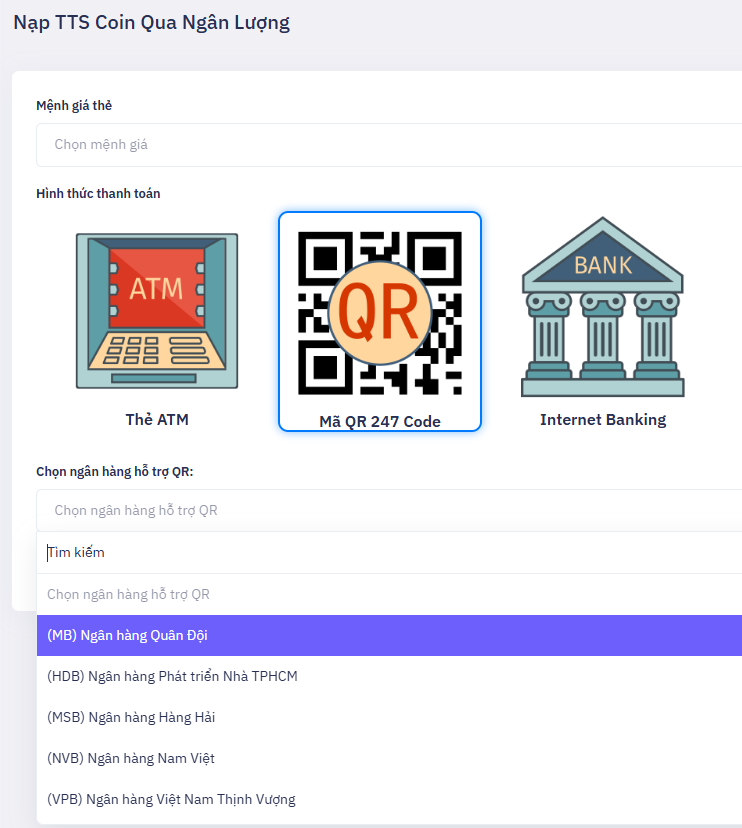Choose the bank building icon
The height and width of the screenshot is (828, 742).
click(603, 307)
